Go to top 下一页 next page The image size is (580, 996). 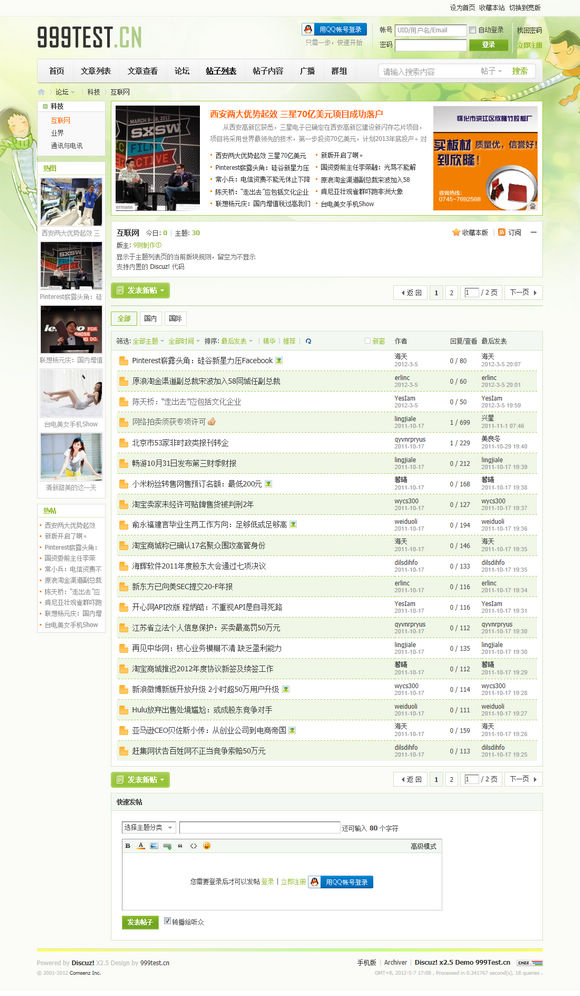tap(523, 292)
